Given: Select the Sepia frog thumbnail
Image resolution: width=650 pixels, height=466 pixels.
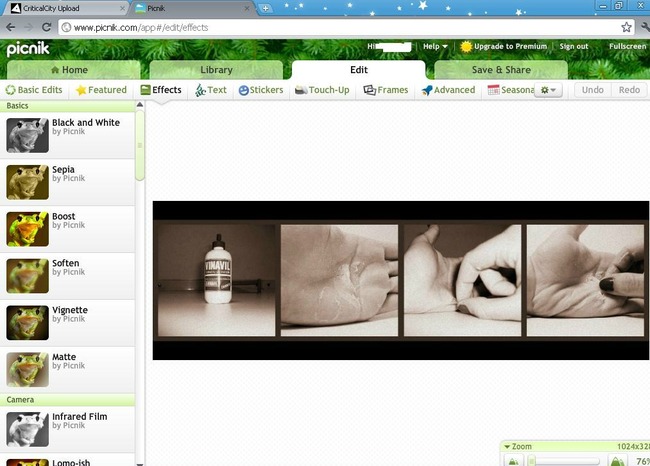Looking at the screenshot, I should (27, 182).
